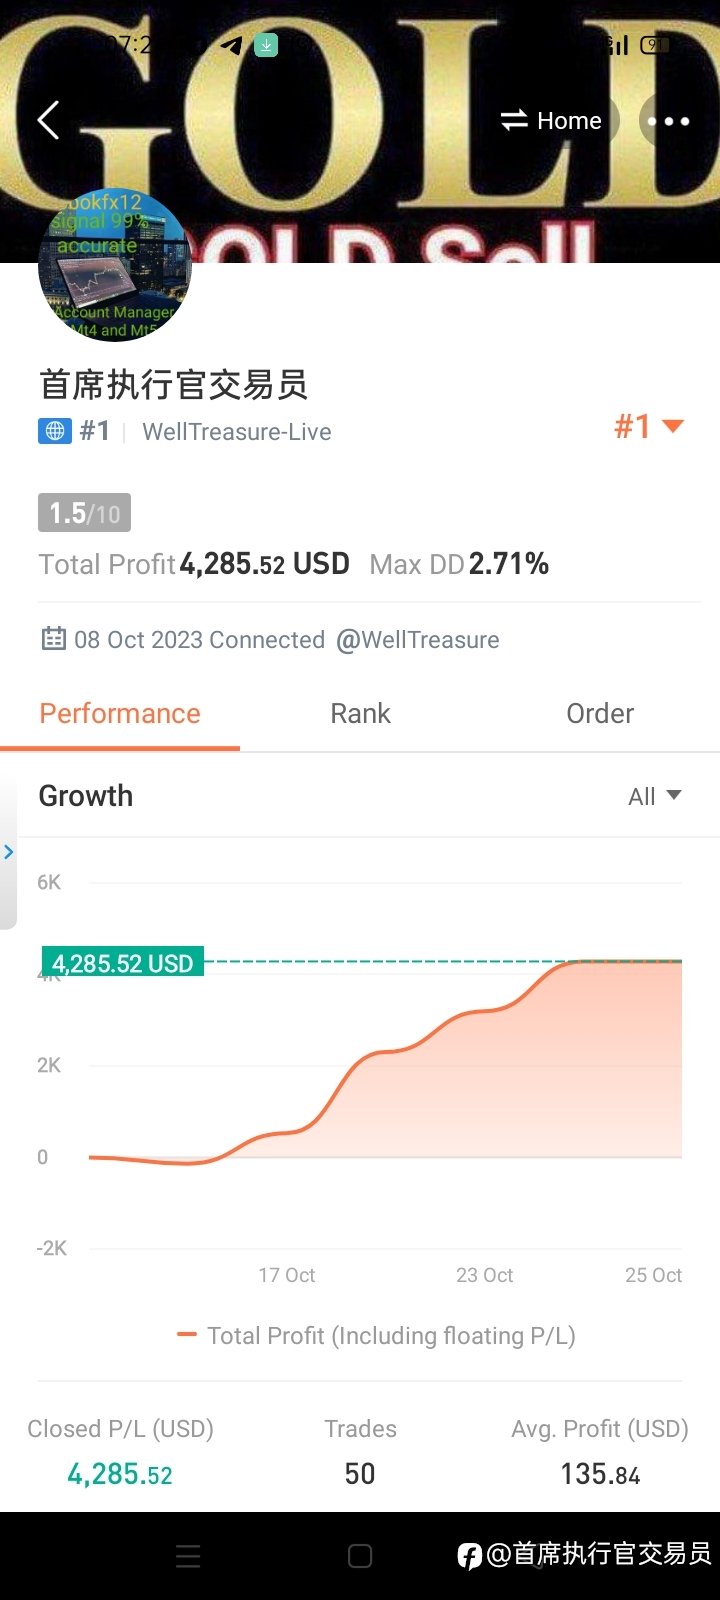Switch to the Rank tab
Image resolution: width=720 pixels, height=1600 pixels.
360,714
